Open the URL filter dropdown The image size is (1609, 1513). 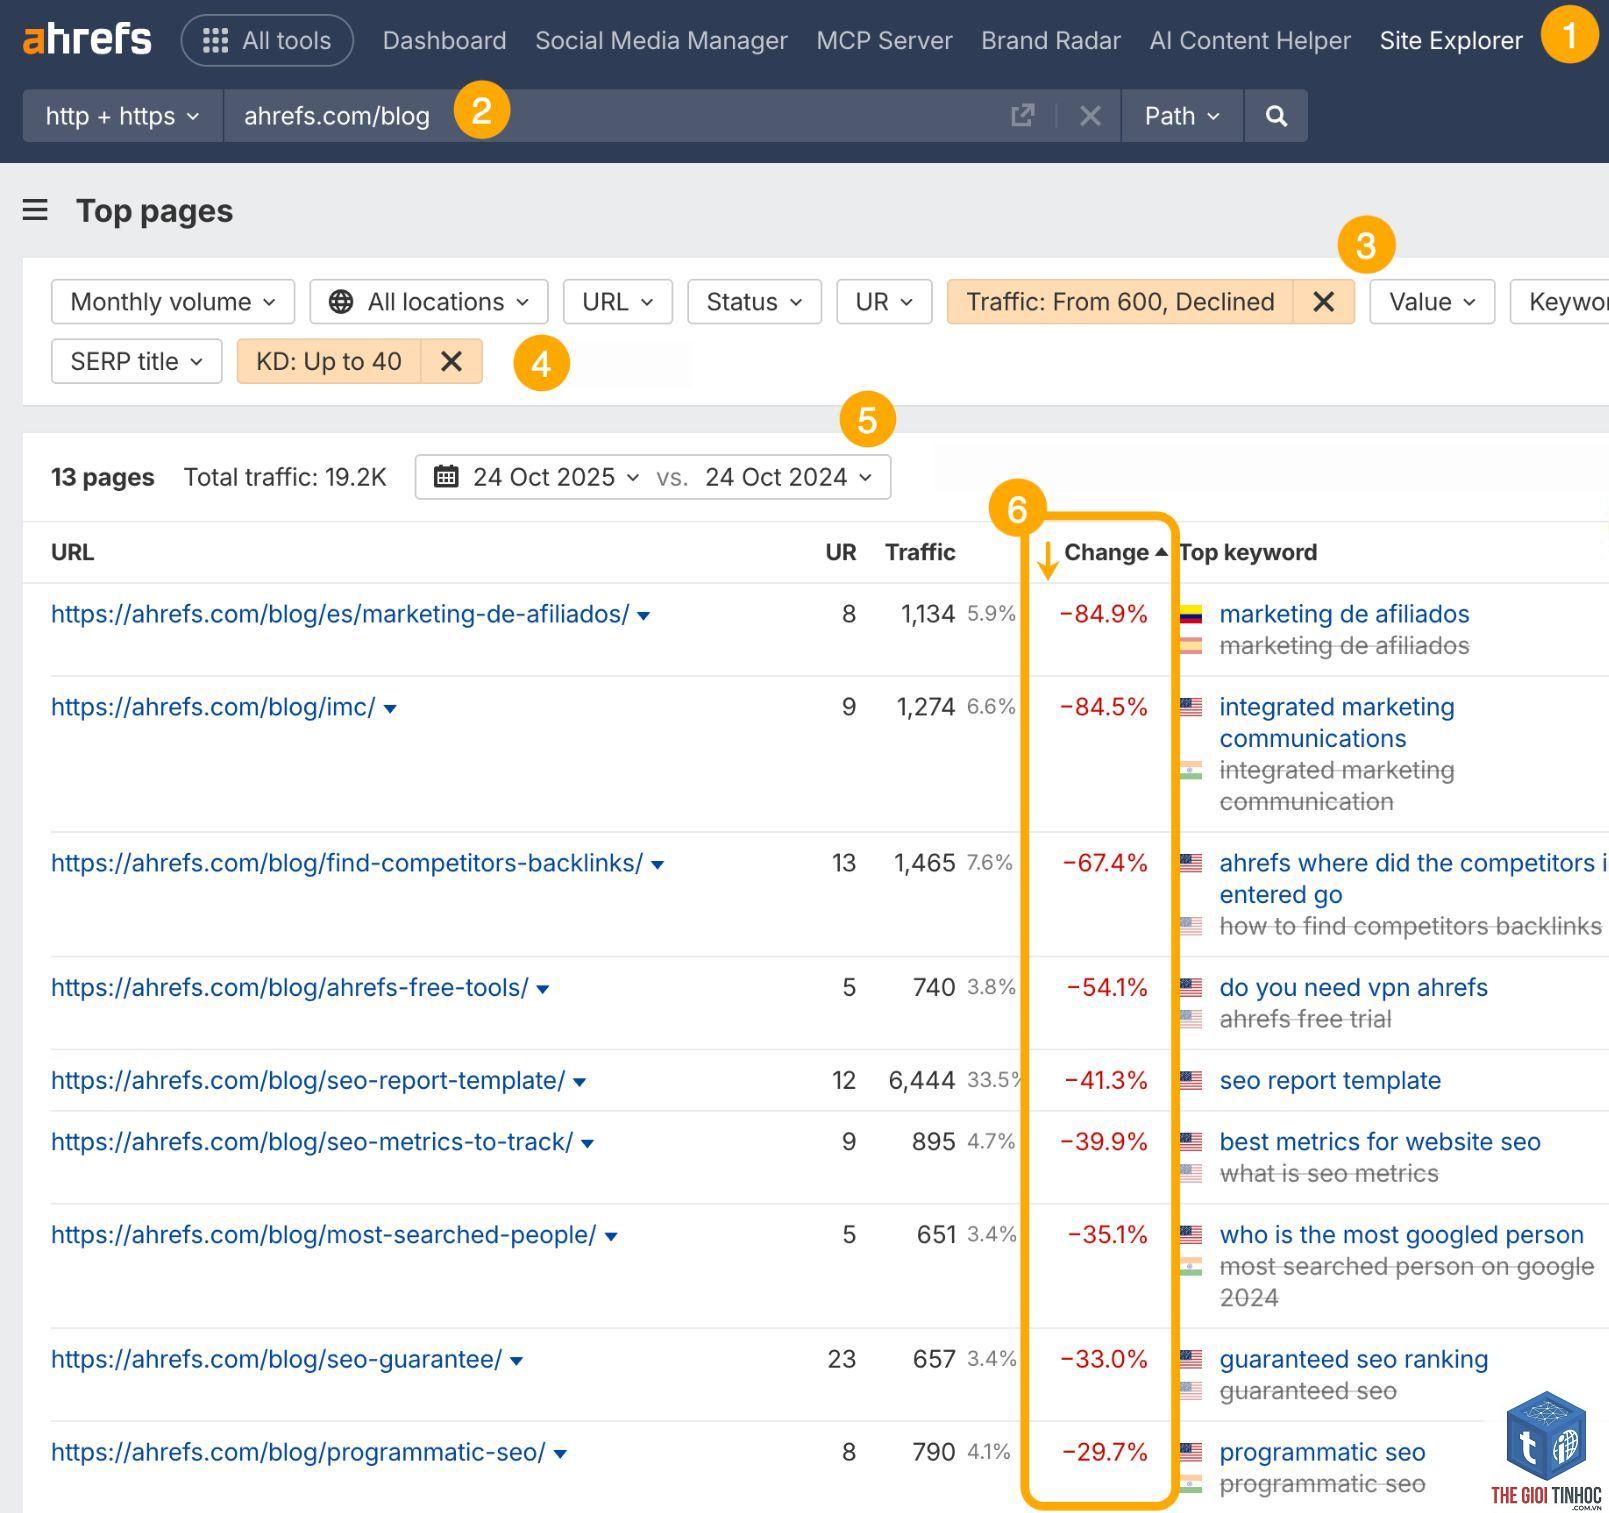[x=618, y=302]
